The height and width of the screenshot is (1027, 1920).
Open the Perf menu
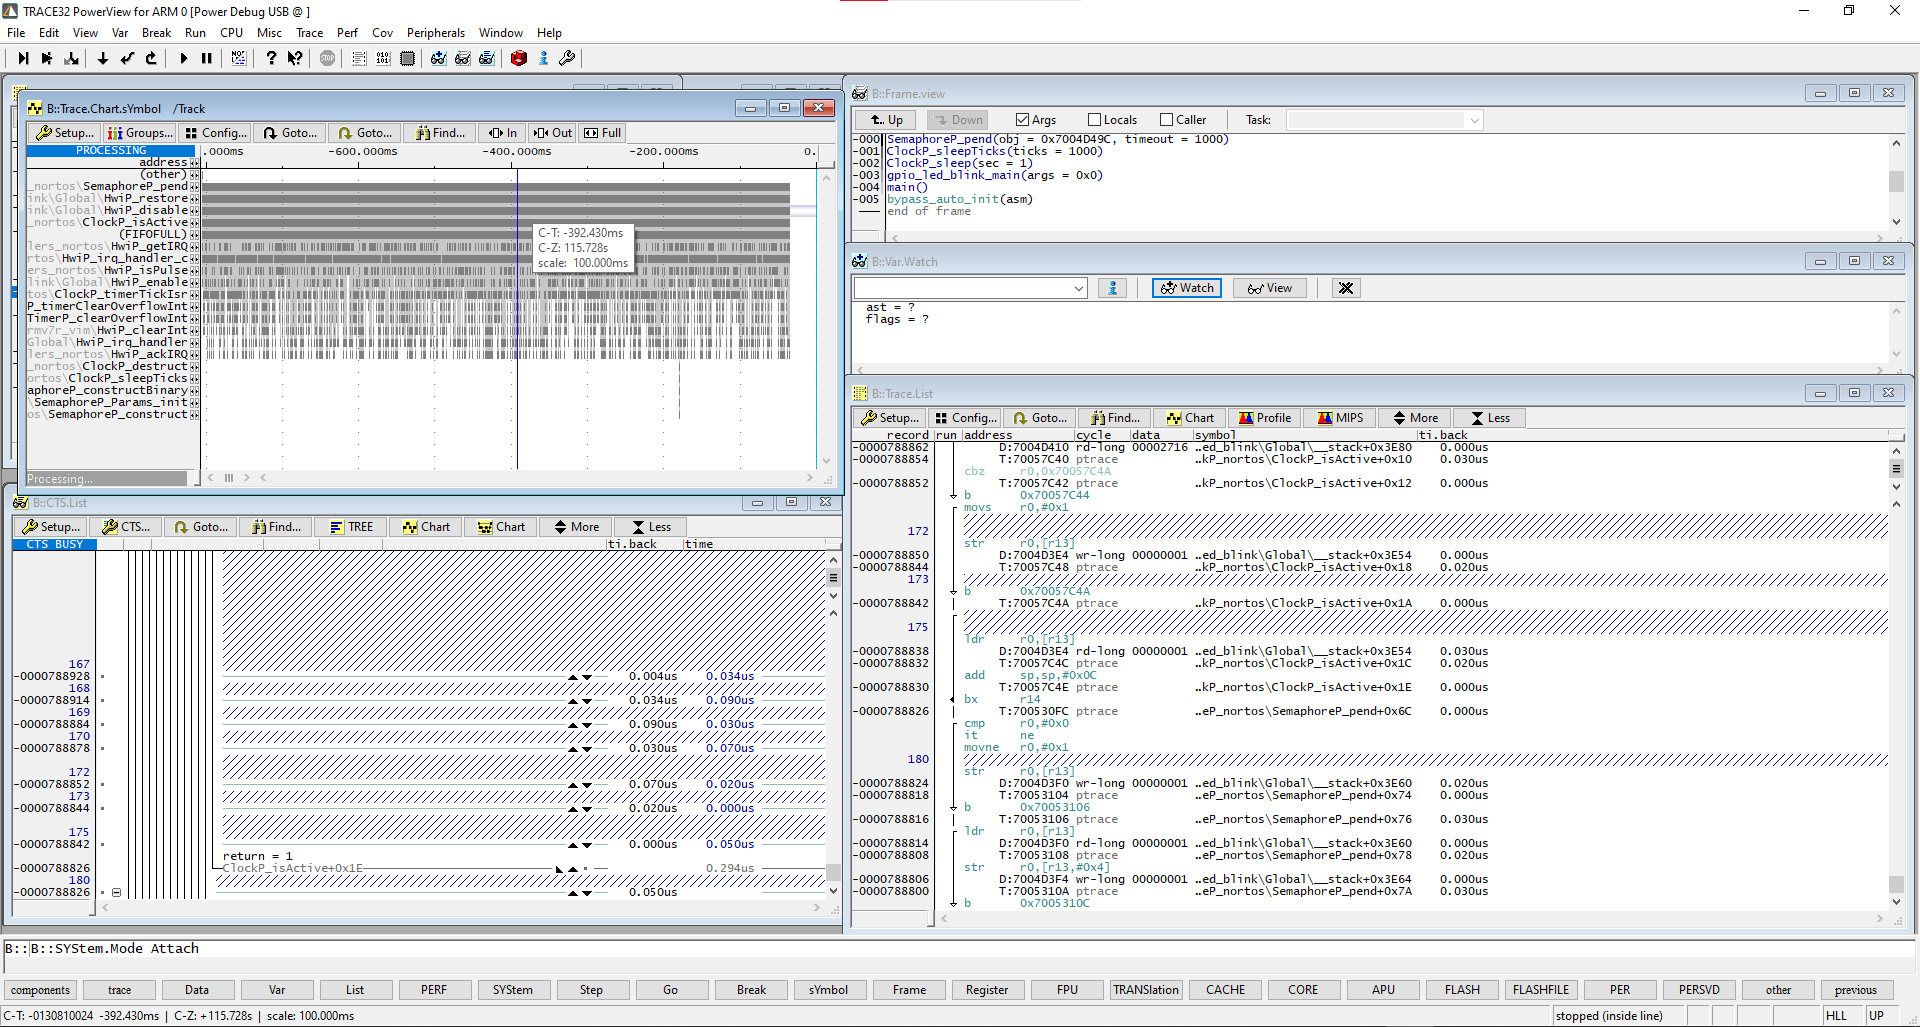[x=347, y=33]
